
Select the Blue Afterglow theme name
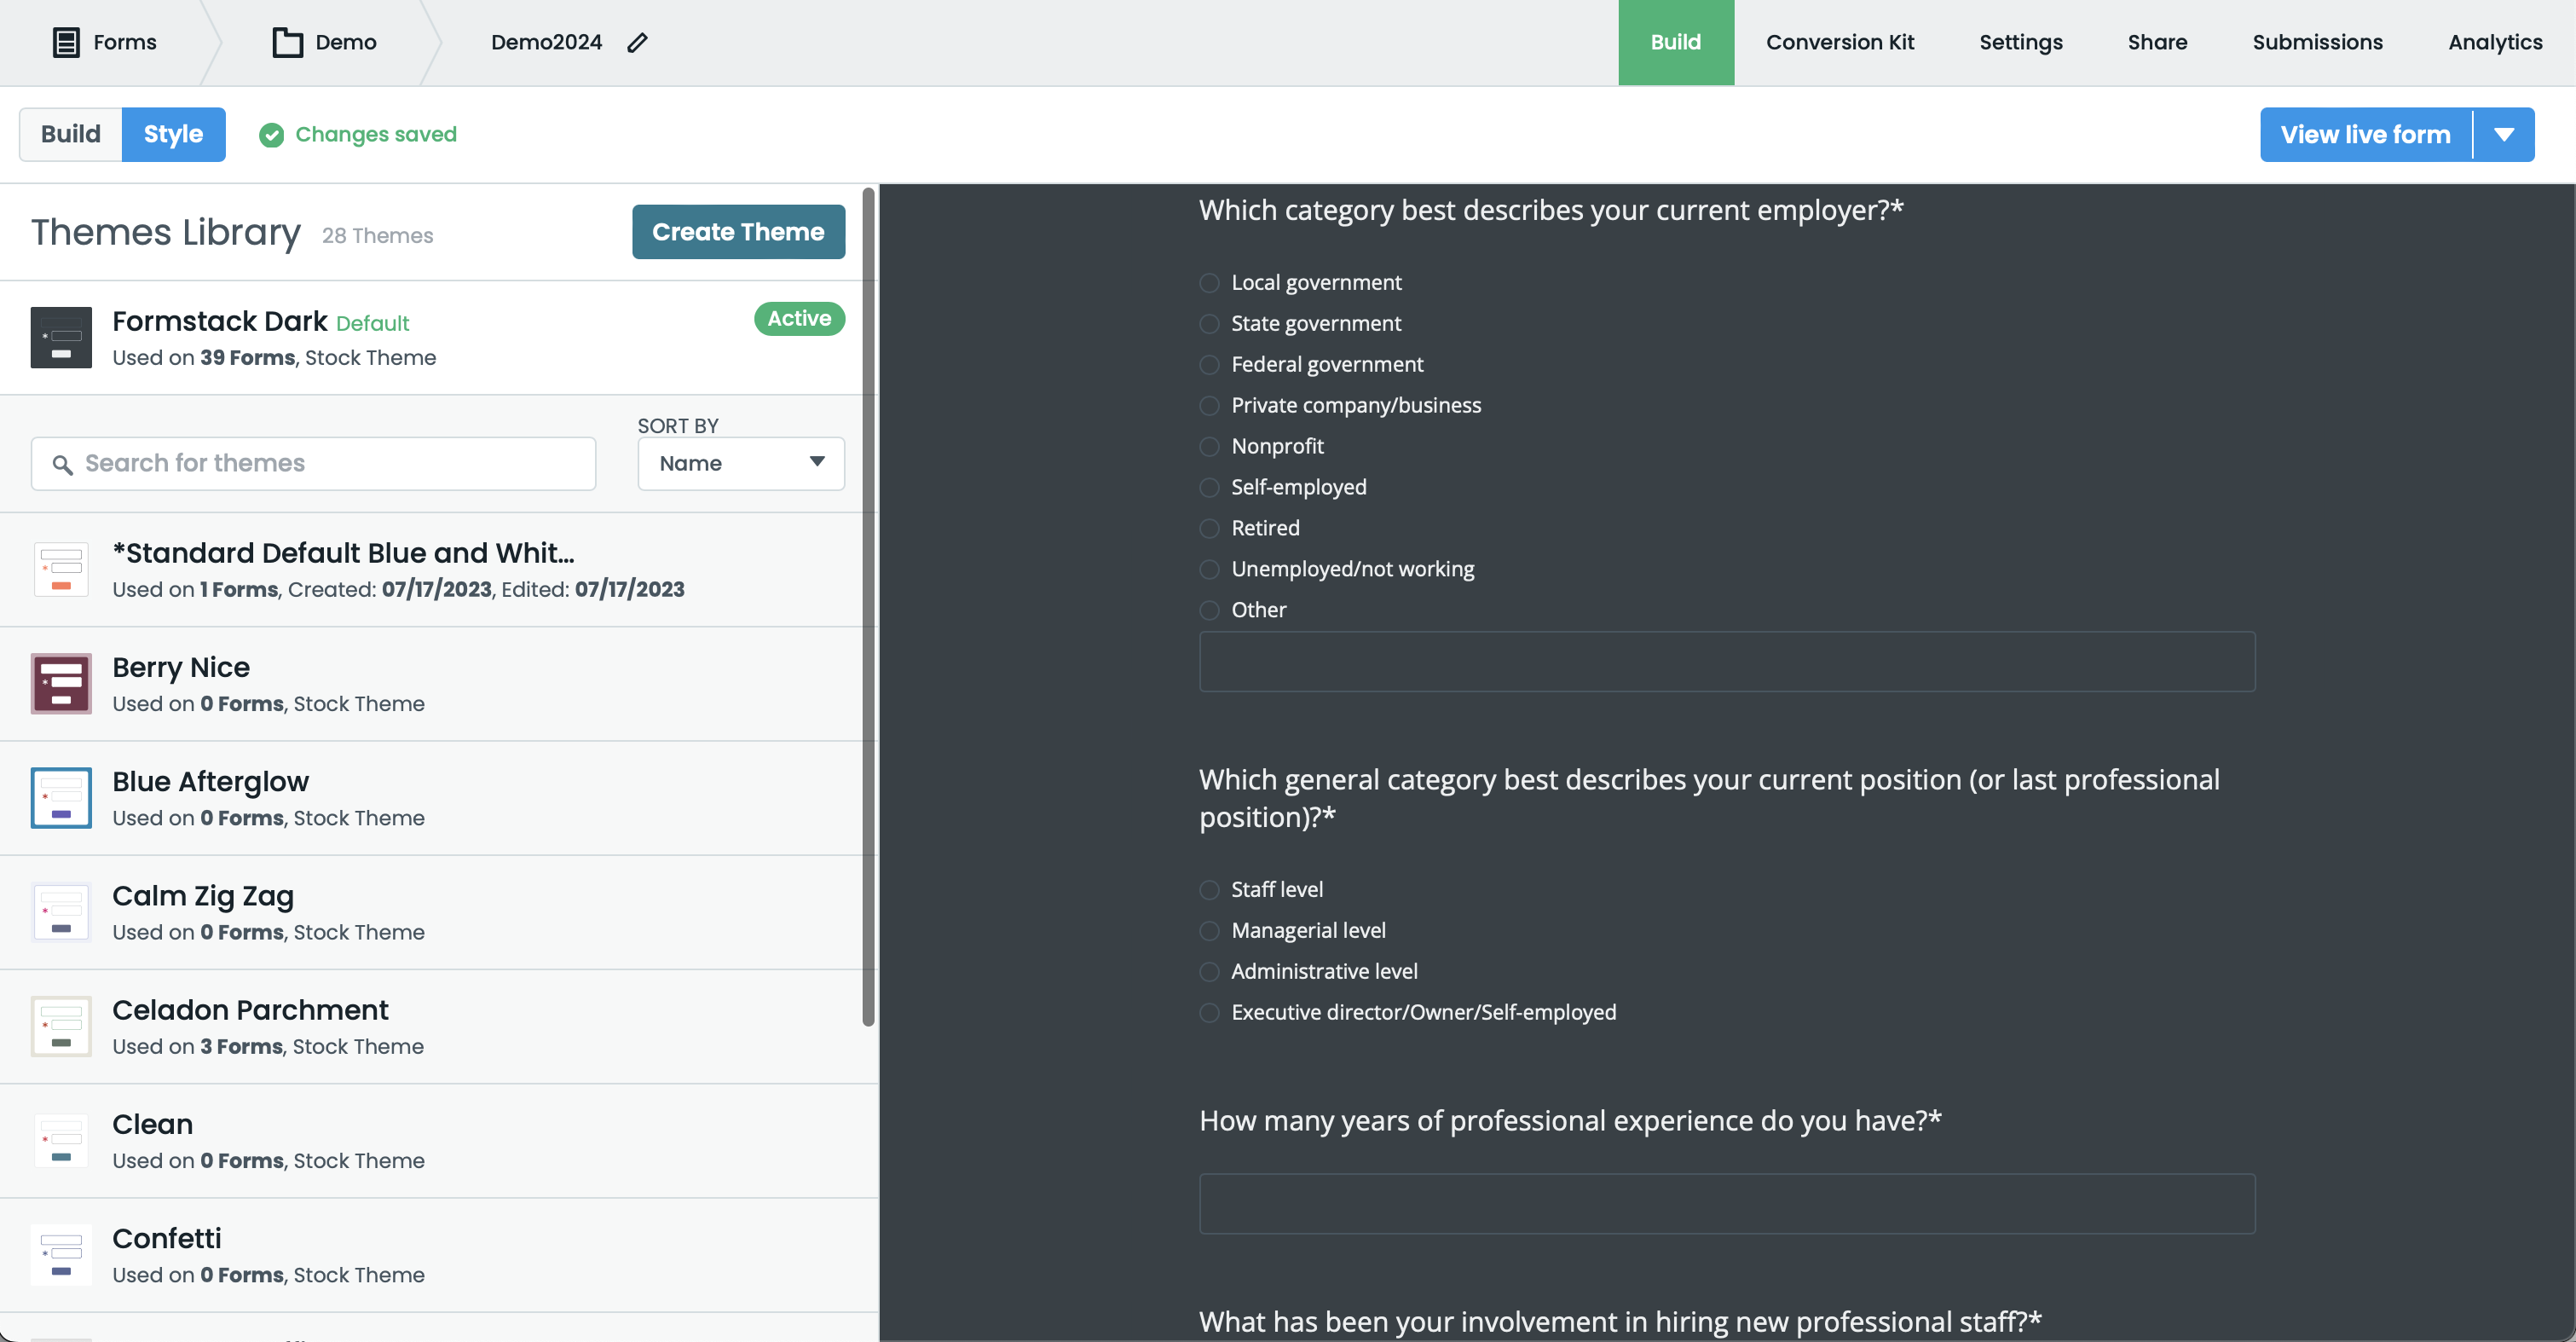210,781
